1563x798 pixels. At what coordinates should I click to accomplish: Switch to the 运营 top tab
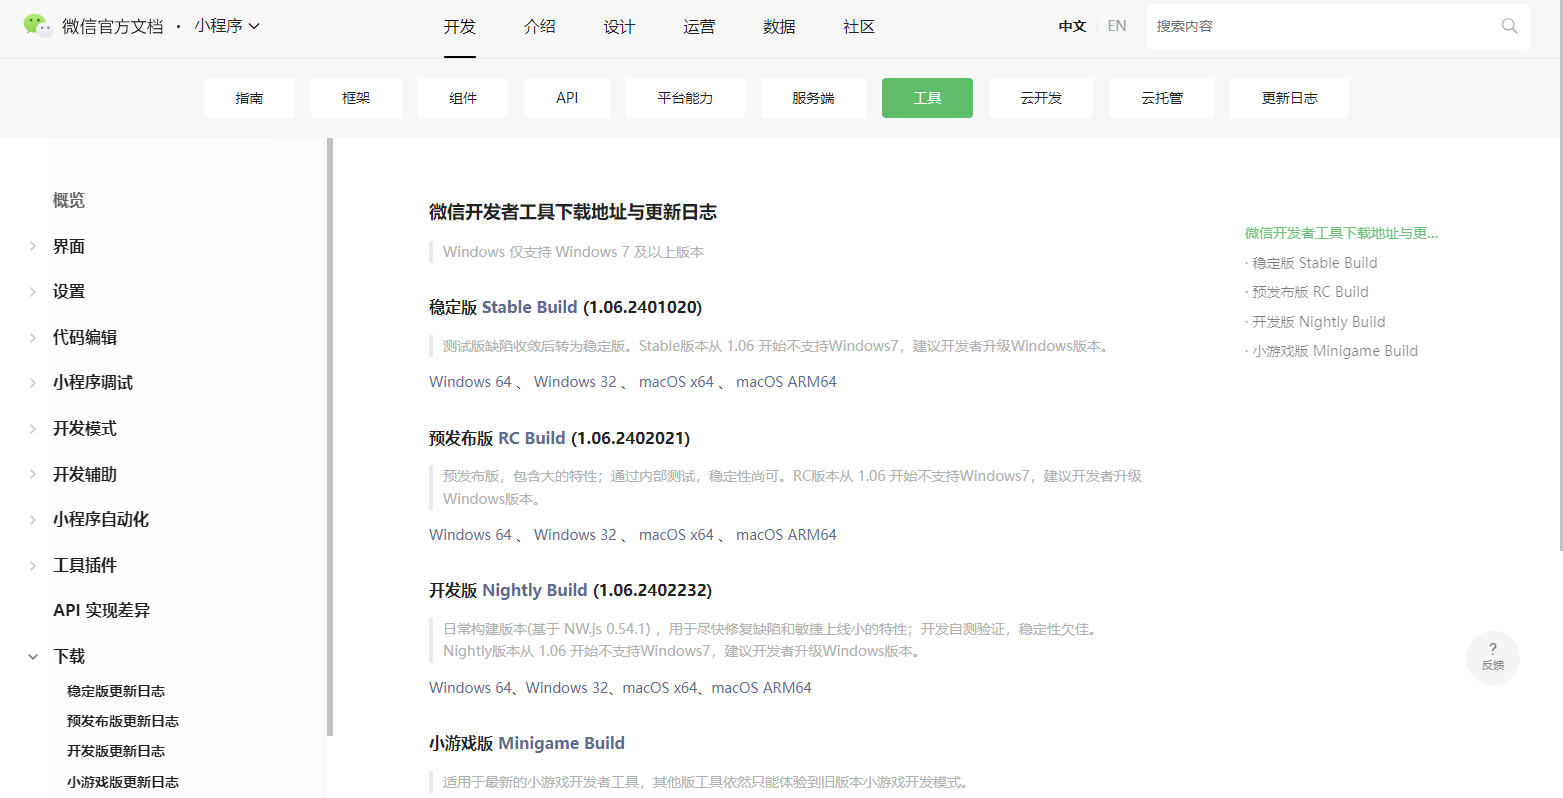point(700,27)
